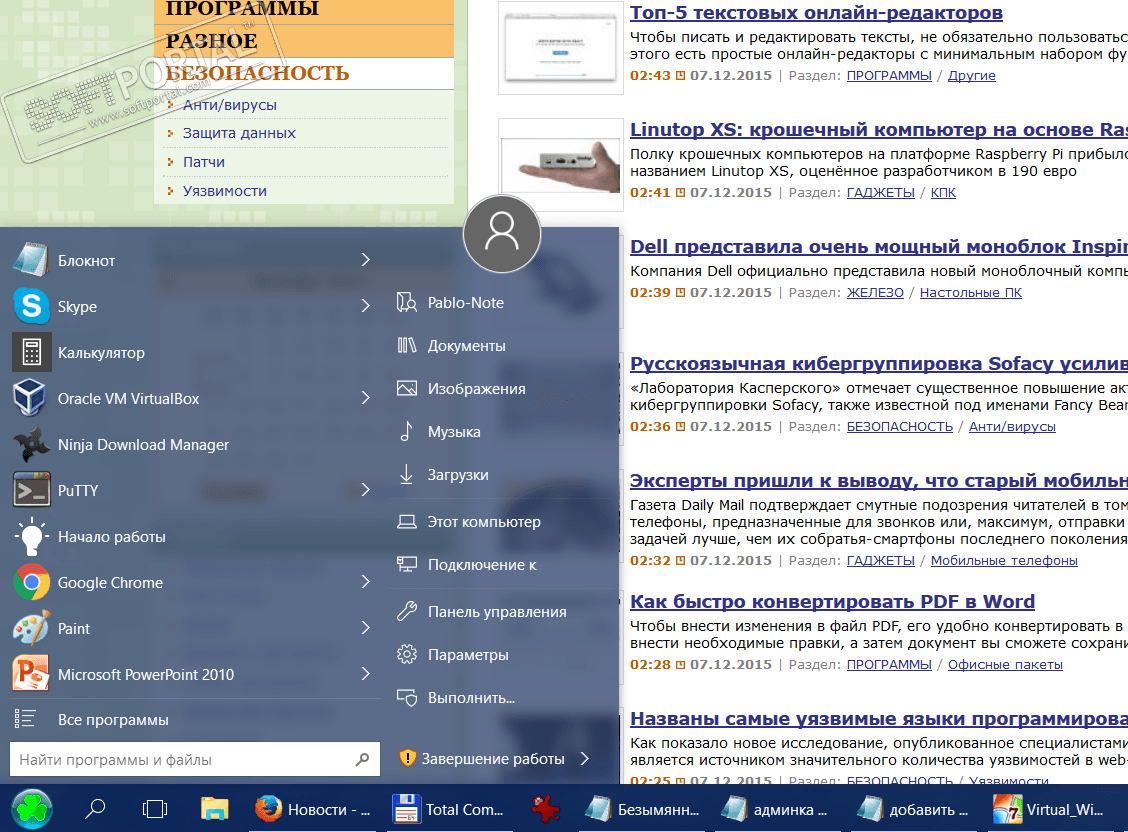Click the user account avatar icon
The image size is (1128, 832).
click(501, 234)
